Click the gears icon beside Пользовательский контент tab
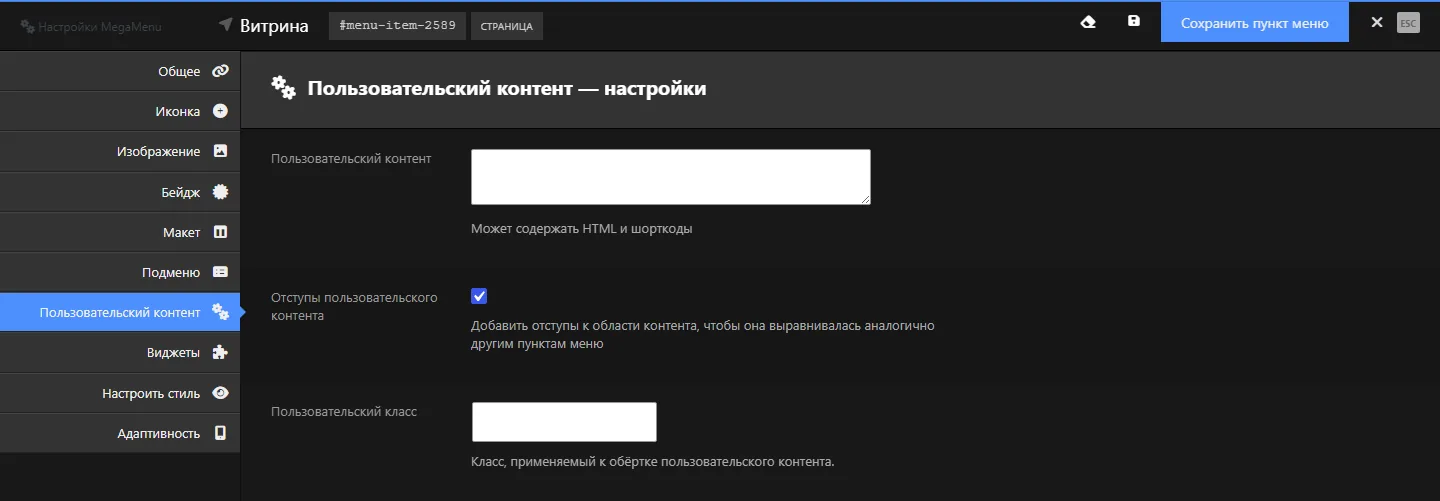The width and height of the screenshot is (1440, 501). coord(220,313)
